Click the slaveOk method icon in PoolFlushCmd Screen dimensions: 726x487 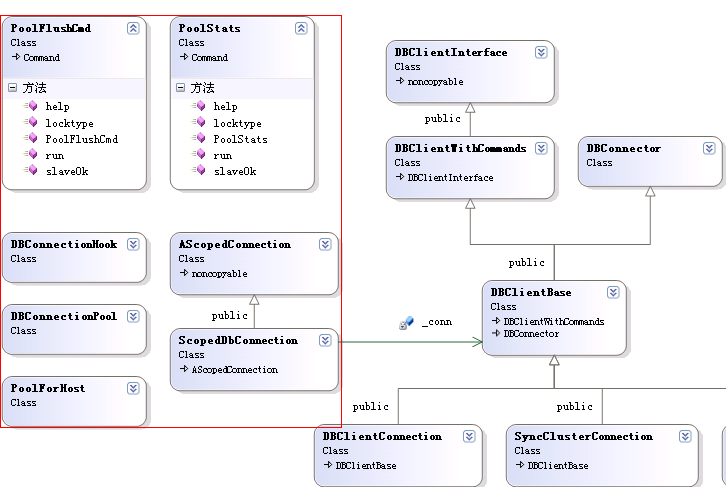point(31,170)
